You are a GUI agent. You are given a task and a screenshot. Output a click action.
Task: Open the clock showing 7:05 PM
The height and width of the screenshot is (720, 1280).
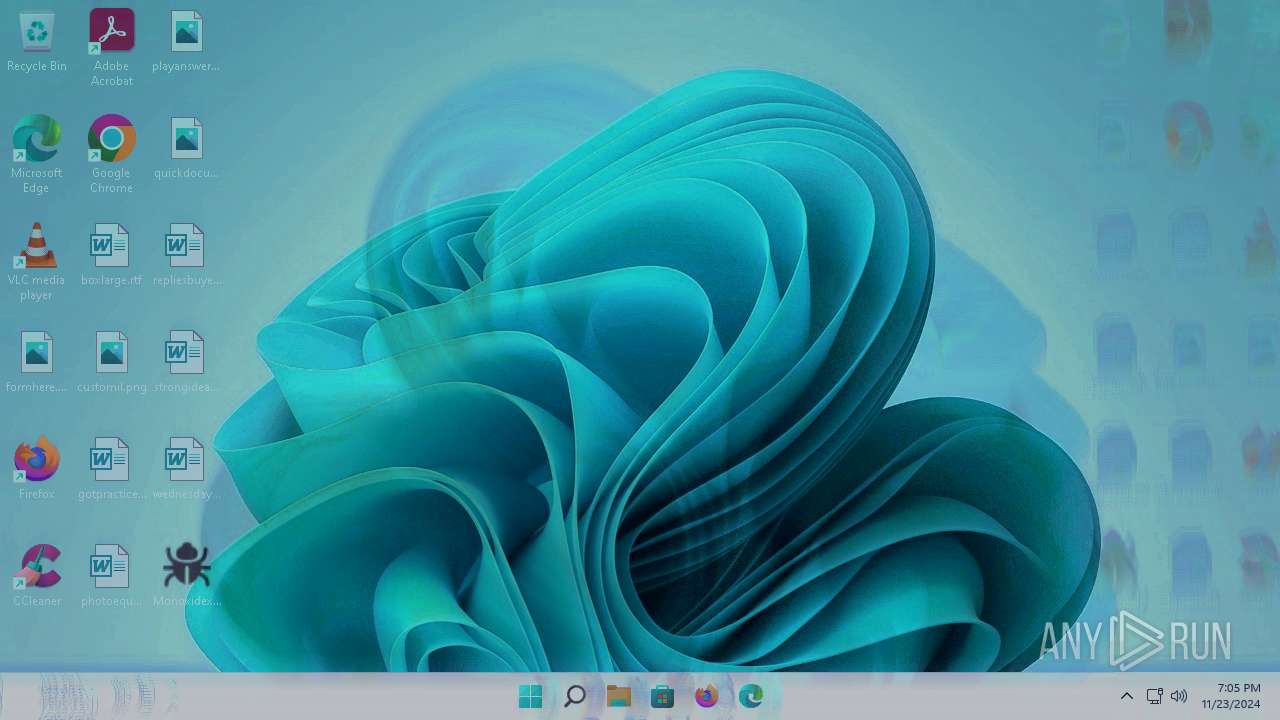1231,696
